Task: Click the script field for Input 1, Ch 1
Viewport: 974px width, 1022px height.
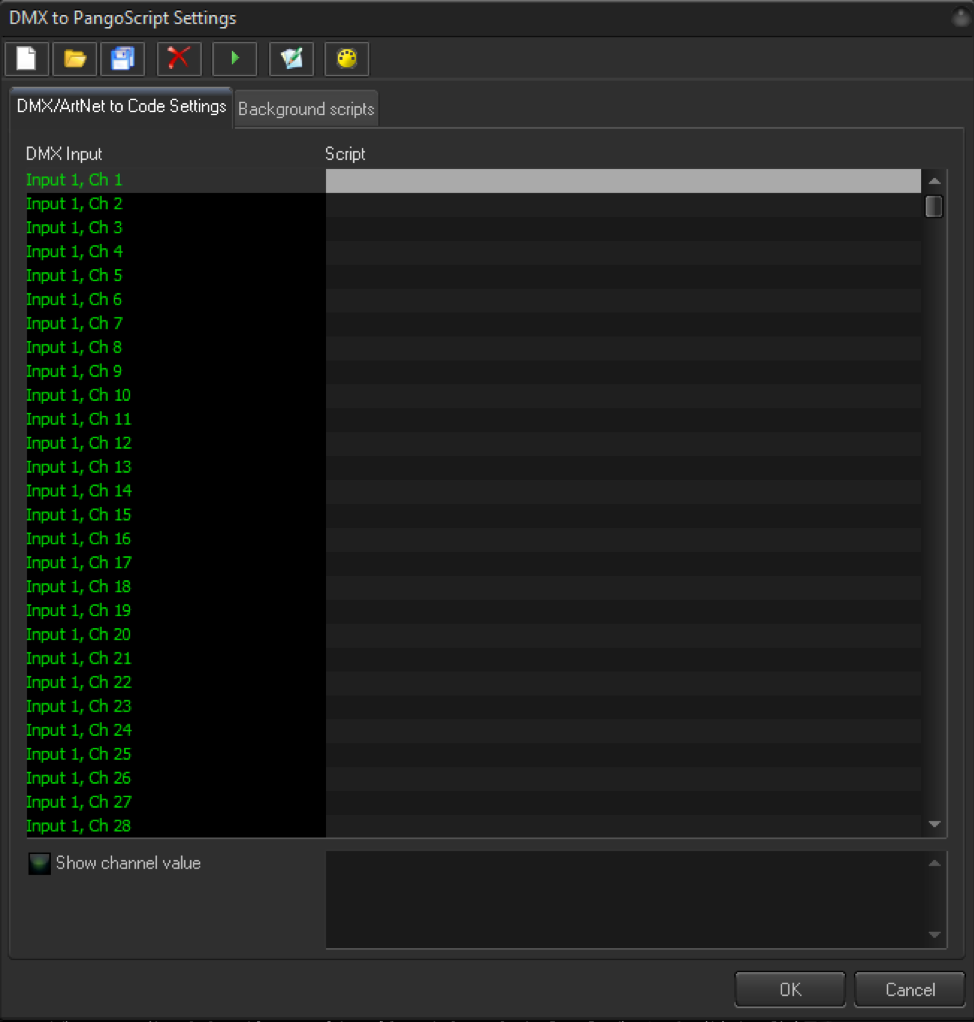Action: [x=623, y=181]
